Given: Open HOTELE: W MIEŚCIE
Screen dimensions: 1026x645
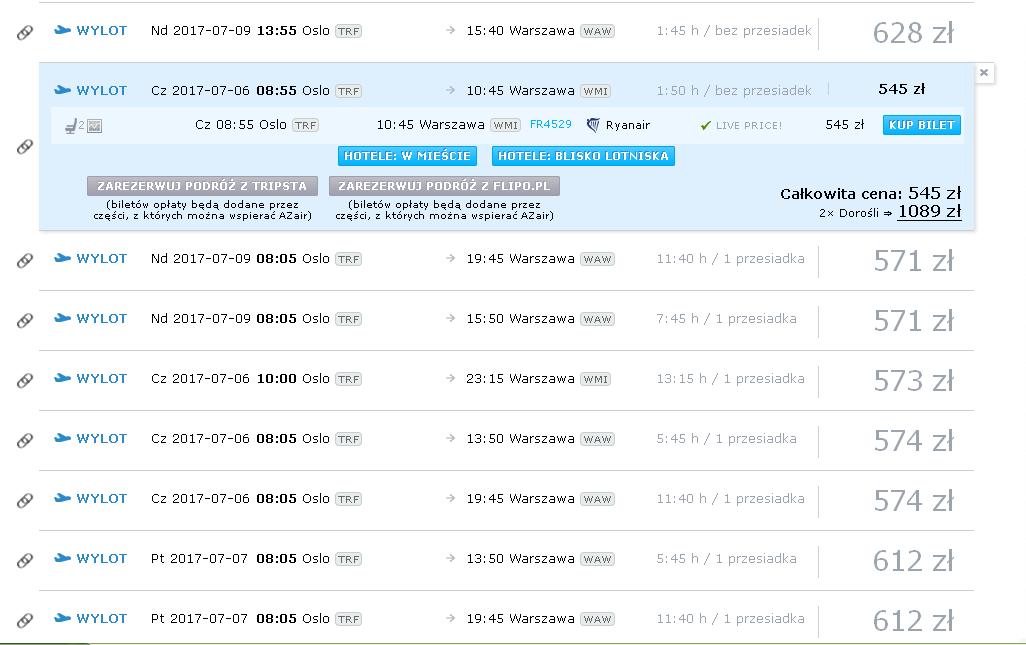Looking at the screenshot, I should pos(407,156).
